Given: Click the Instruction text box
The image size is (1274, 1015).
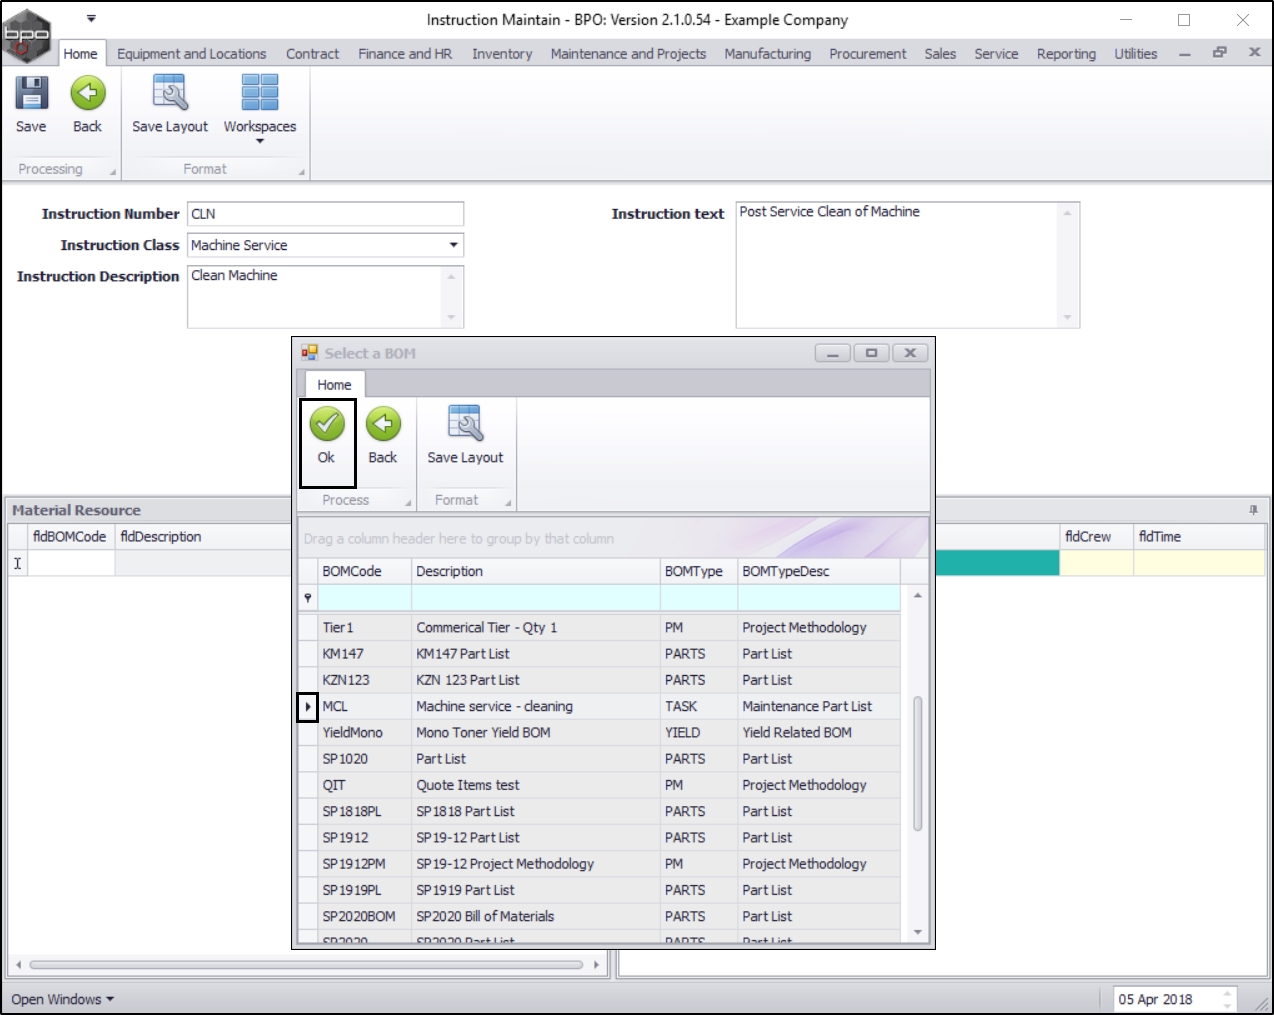Looking at the screenshot, I should [907, 265].
